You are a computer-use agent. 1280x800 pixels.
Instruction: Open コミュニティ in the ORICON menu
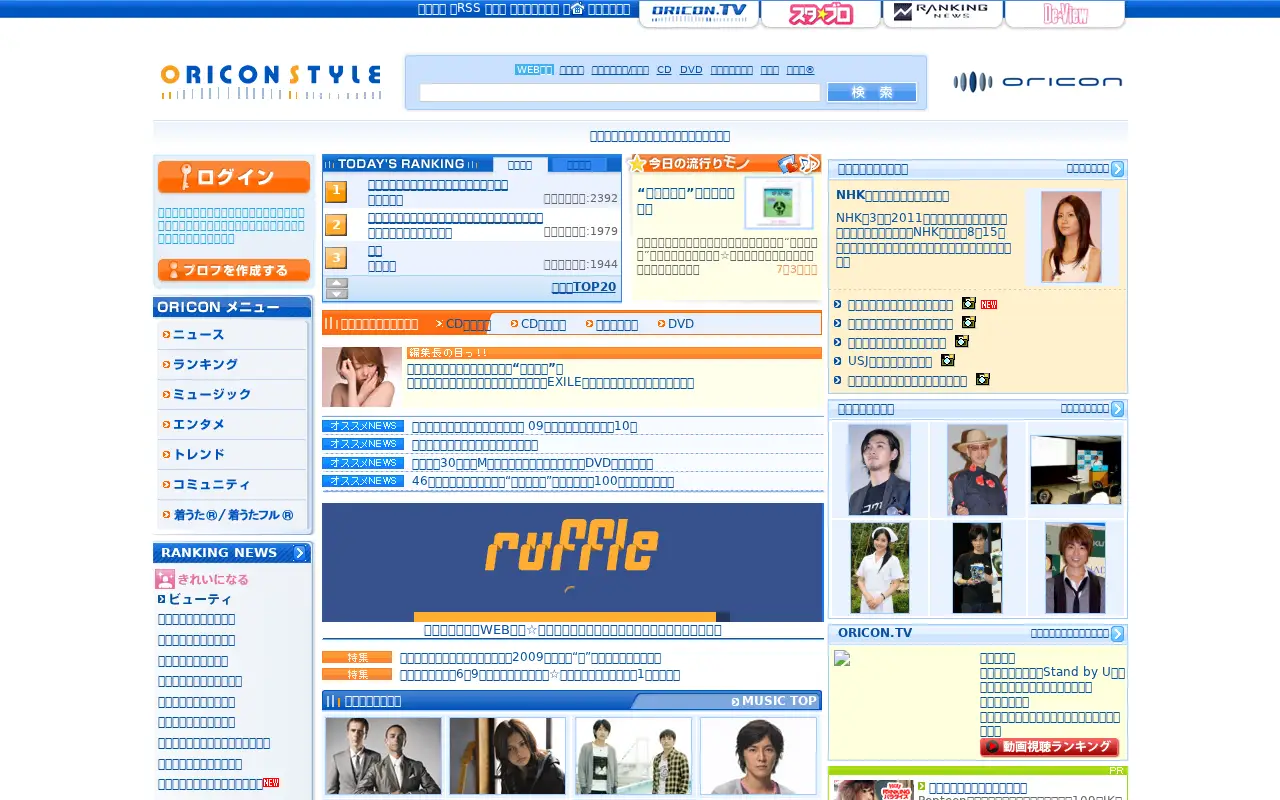232,485
